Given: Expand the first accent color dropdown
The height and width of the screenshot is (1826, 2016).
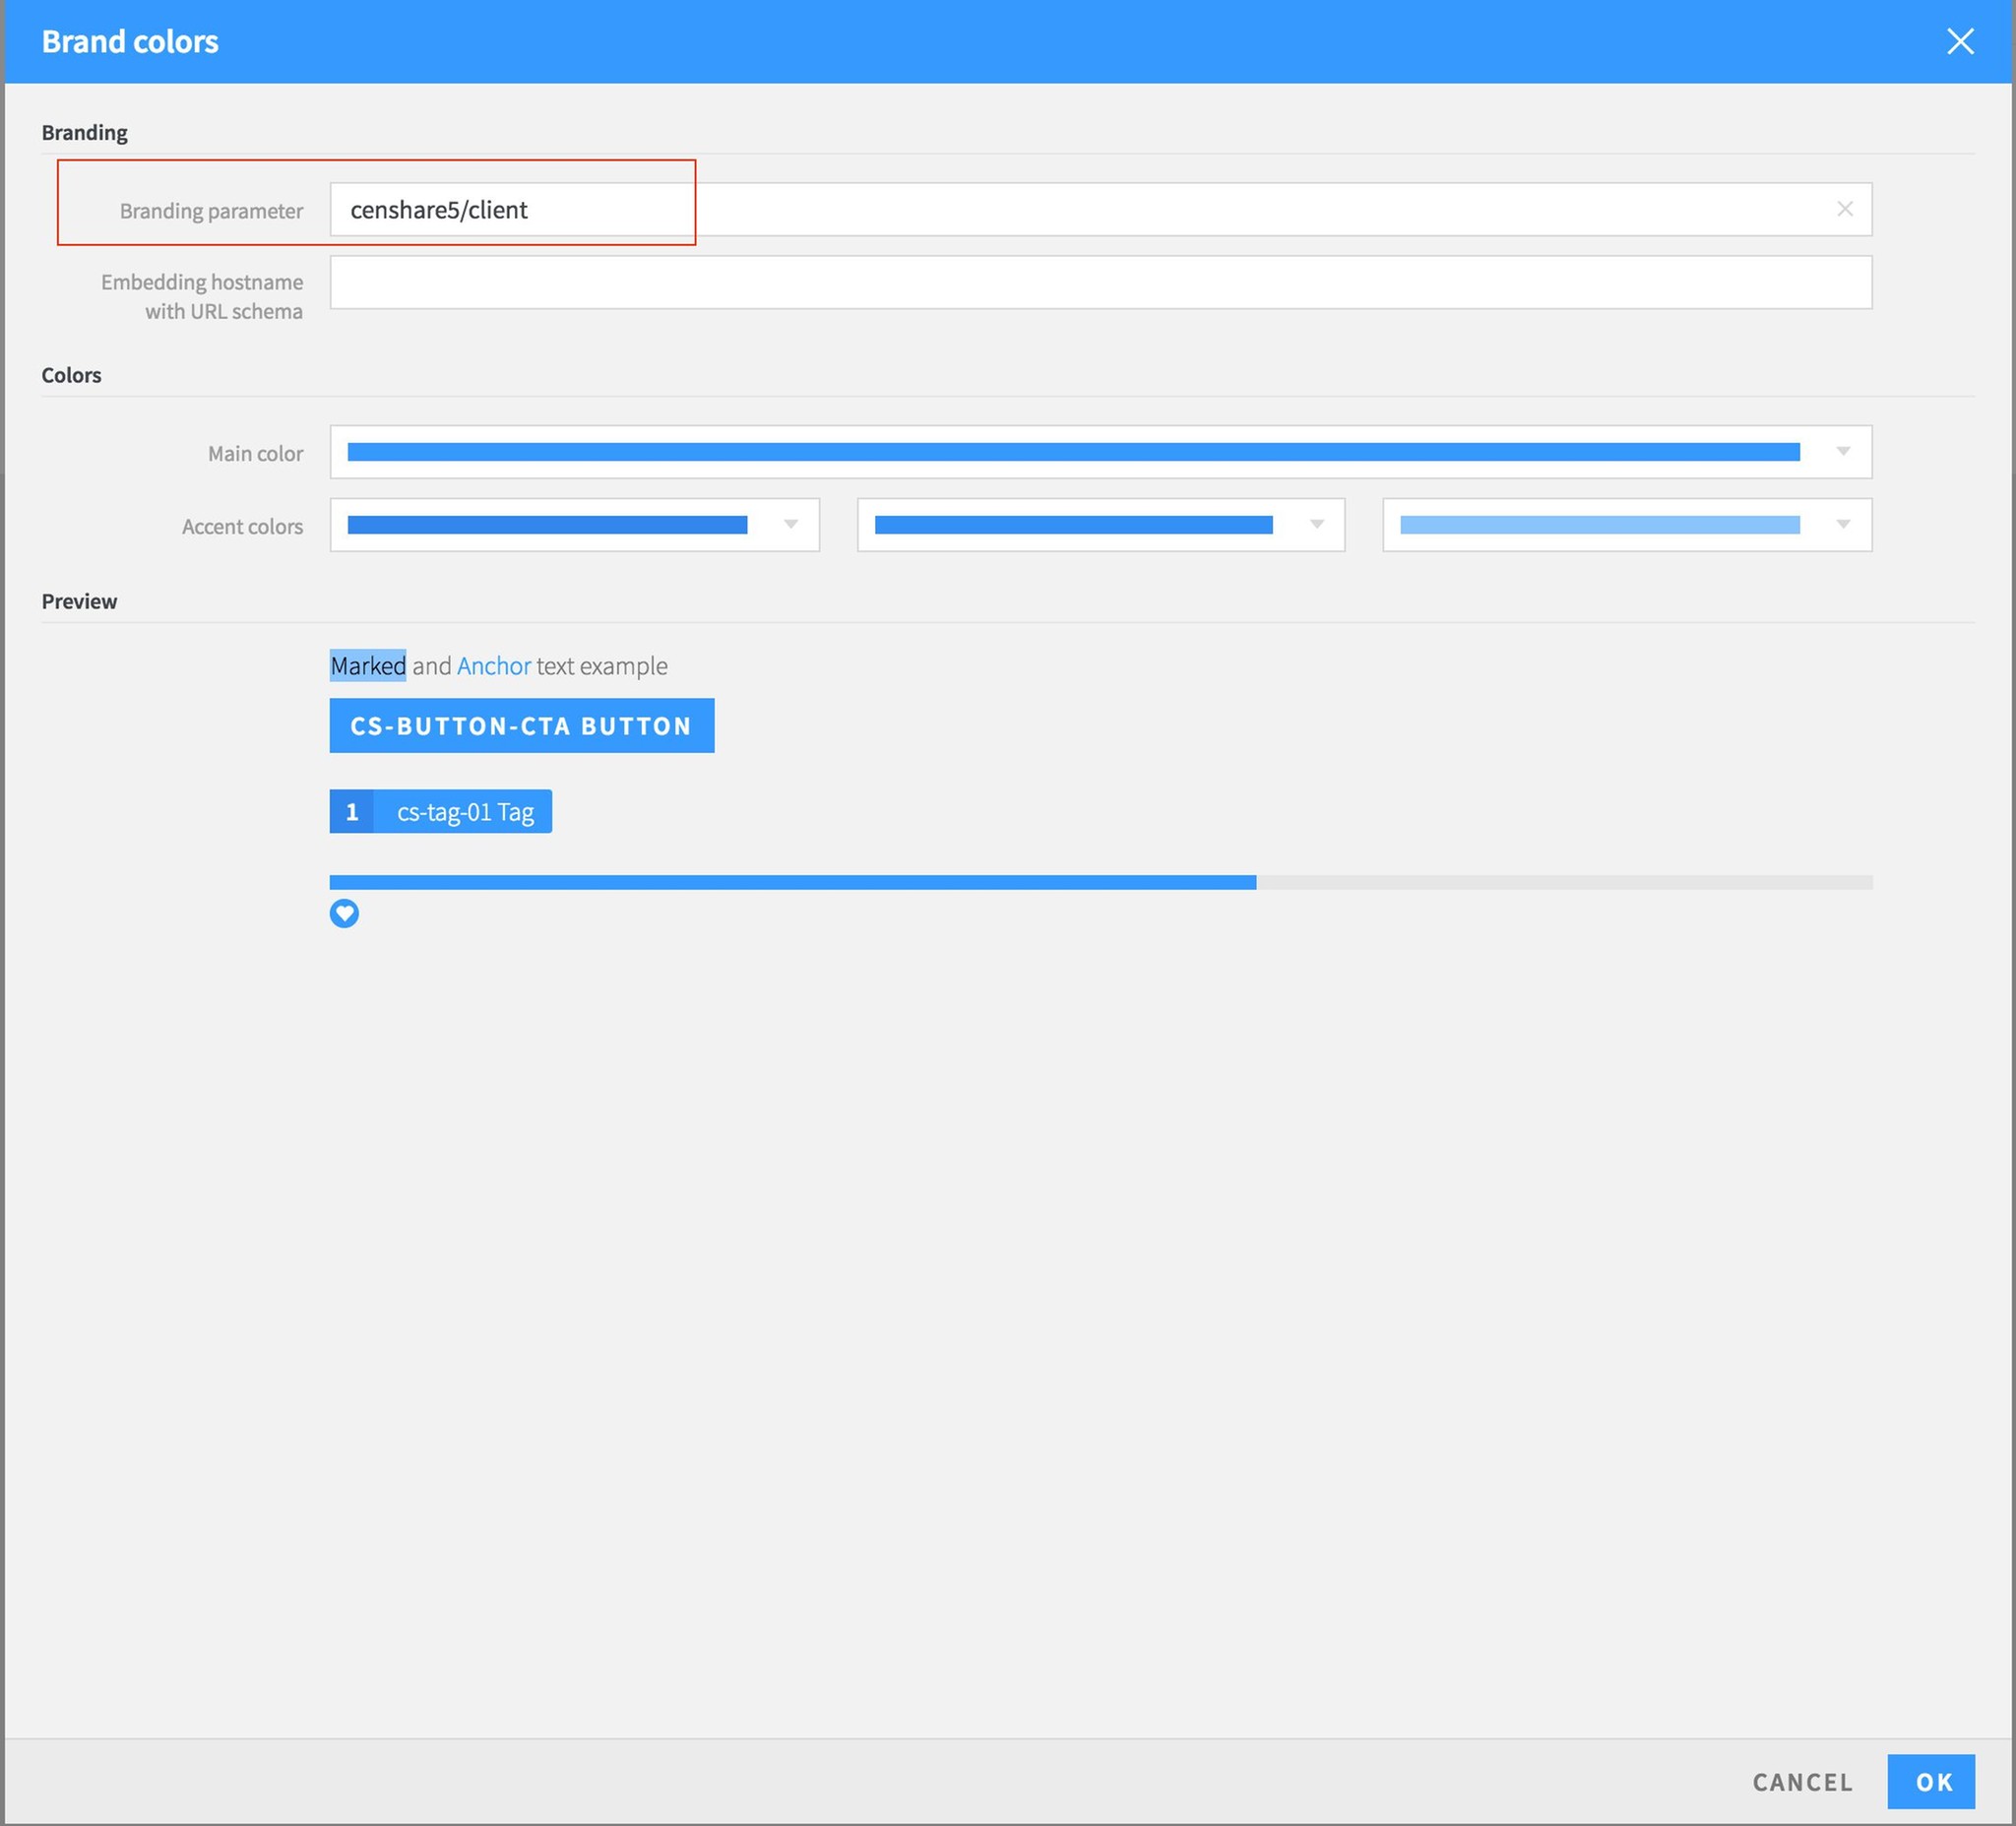Looking at the screenshot, I should coord(790,525).
